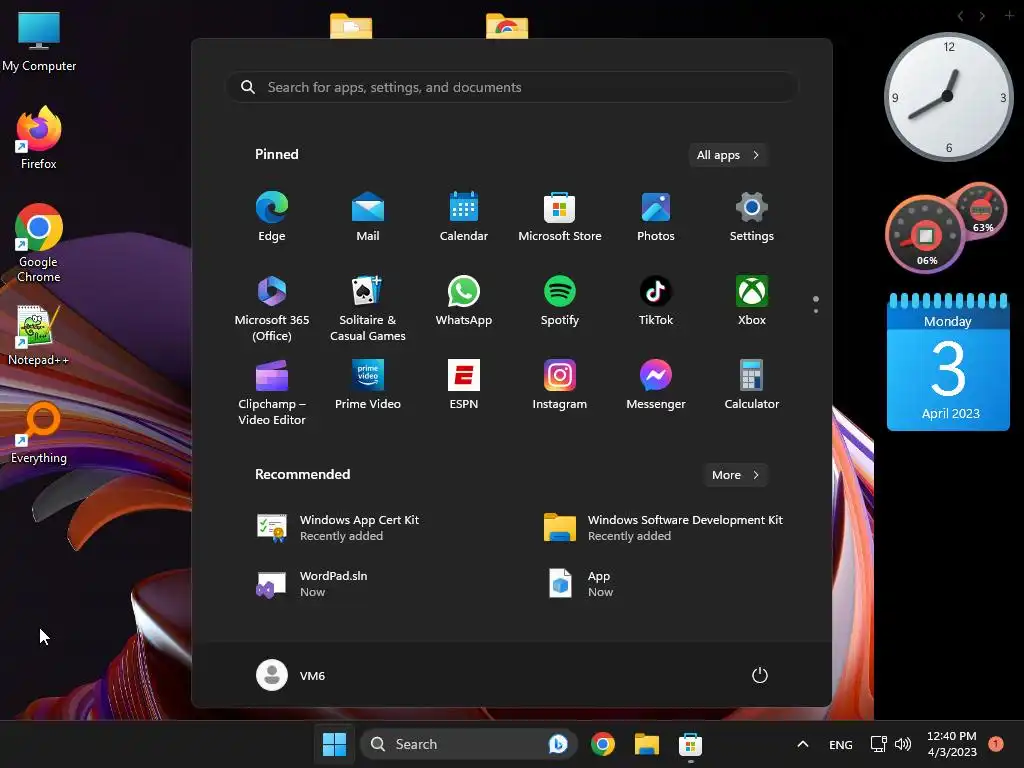Open the TikTok app
This screenshot has width=1024, height=768.
click(x=656, y=300)
